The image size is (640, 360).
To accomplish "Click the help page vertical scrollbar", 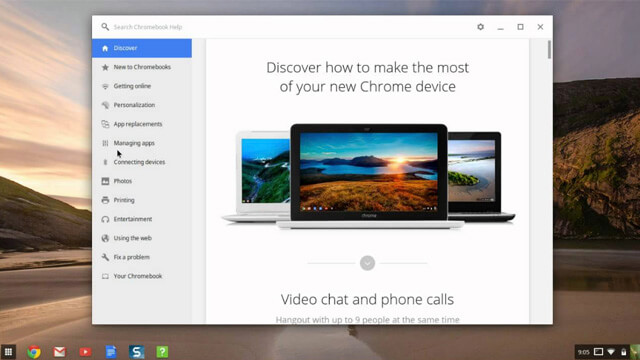I will [549, 49].
